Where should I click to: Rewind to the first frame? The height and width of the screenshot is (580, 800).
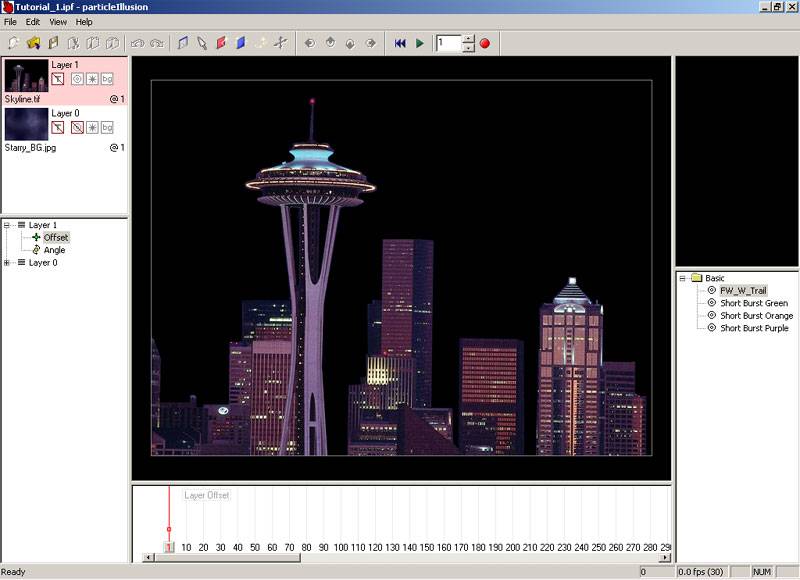click(400, 43)
